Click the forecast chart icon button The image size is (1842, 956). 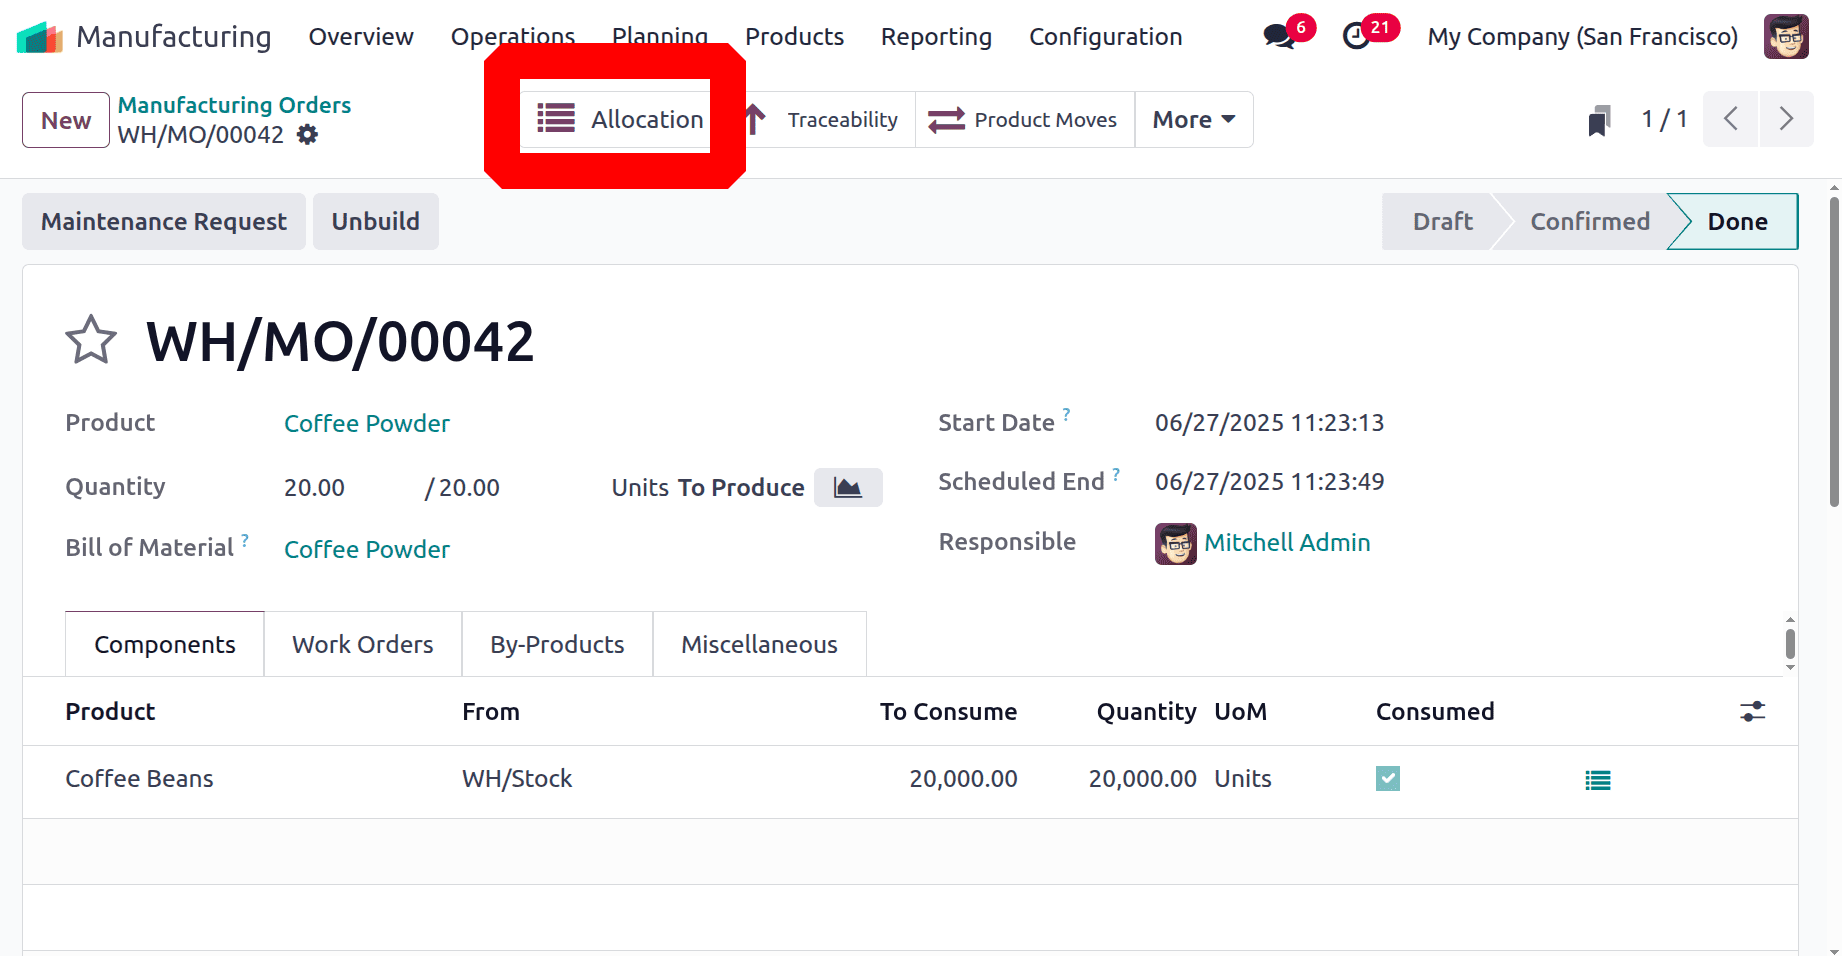click(848, 487)
